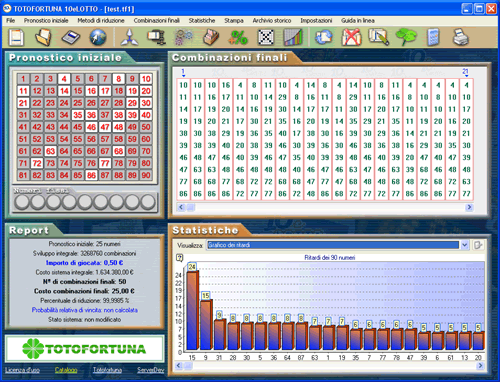
Task: Open the Visualizza dropdown arrow
Action: (x=465, y=245)
